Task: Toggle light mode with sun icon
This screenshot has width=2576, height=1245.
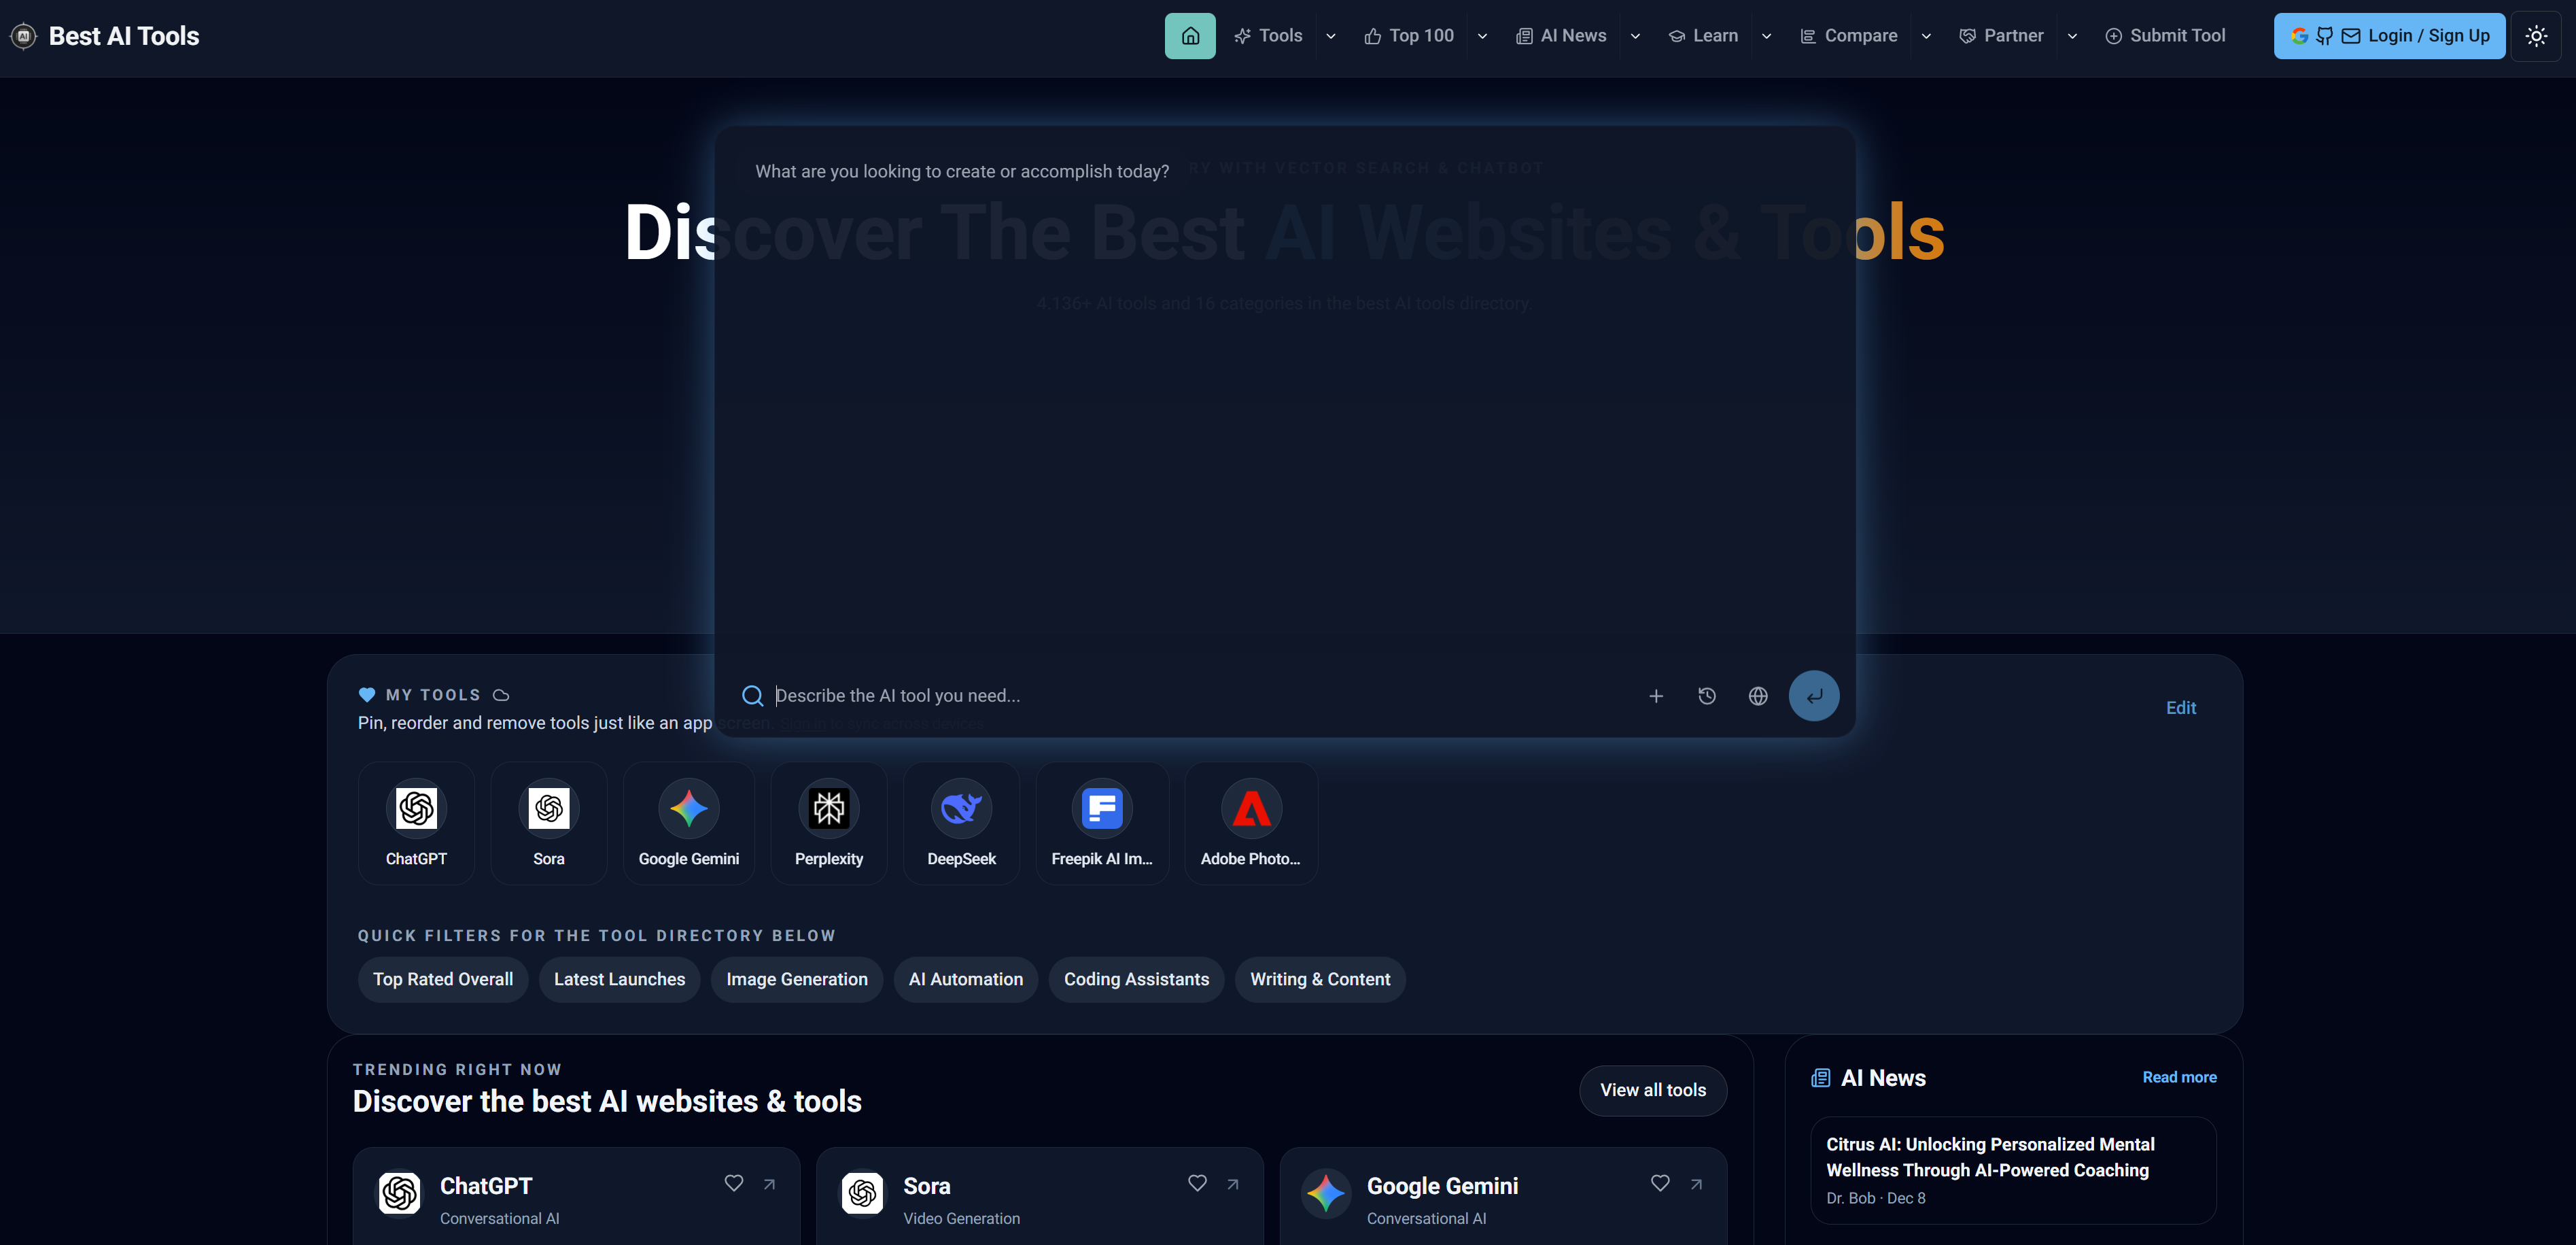Action: (2536, 35)
